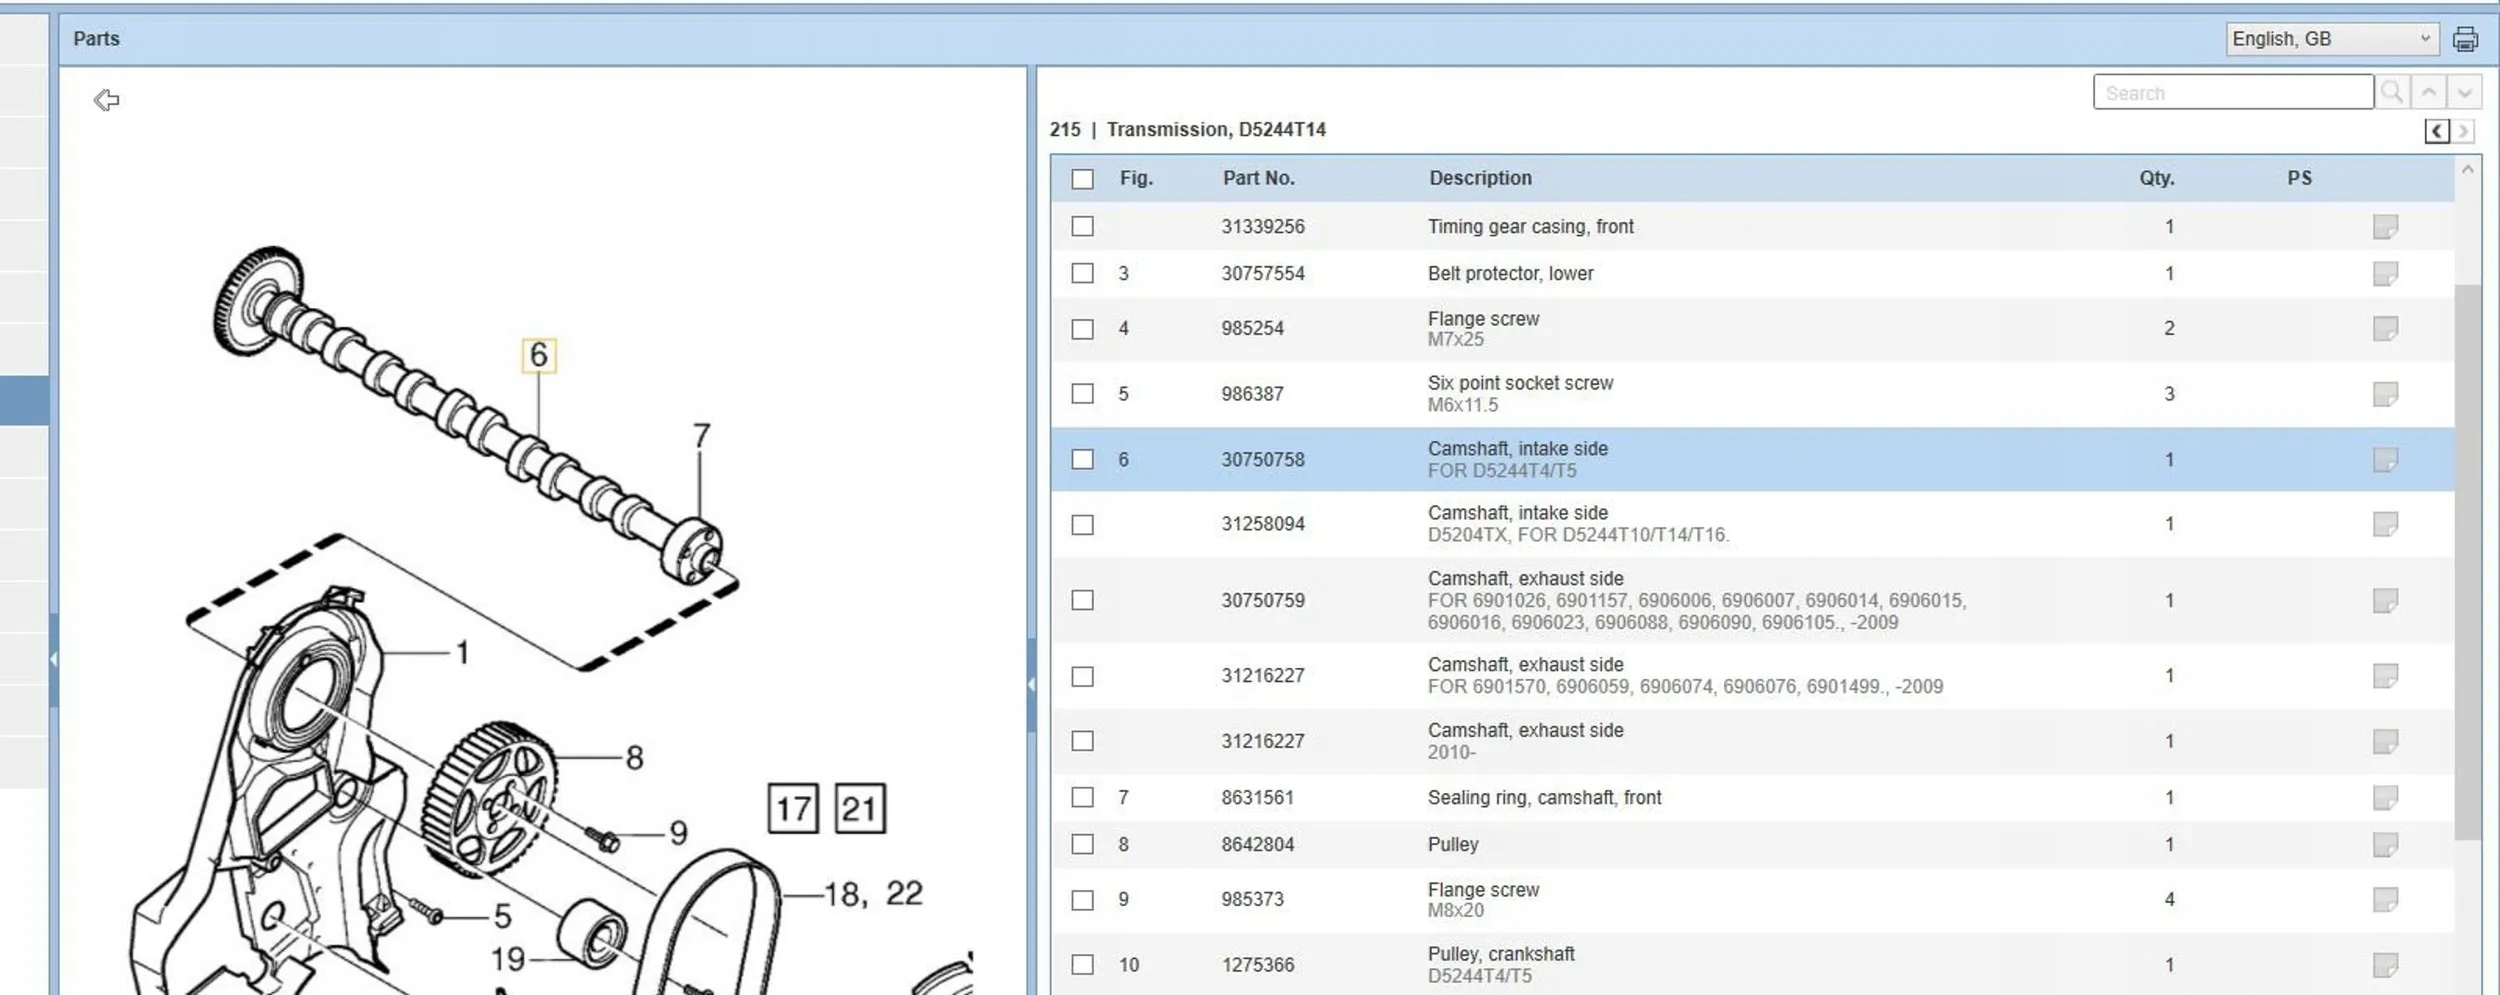
Task: Check the box for part 30750758
Action: [1082, 460]
